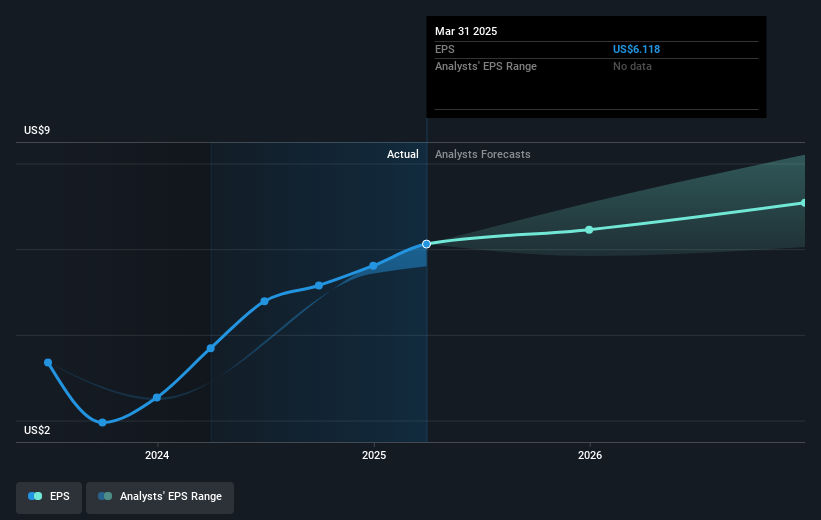Select the 2026 forecast EPS data point
Image resolution: width=821 pixels, height=520 pixels.
[x=589, y=230]
